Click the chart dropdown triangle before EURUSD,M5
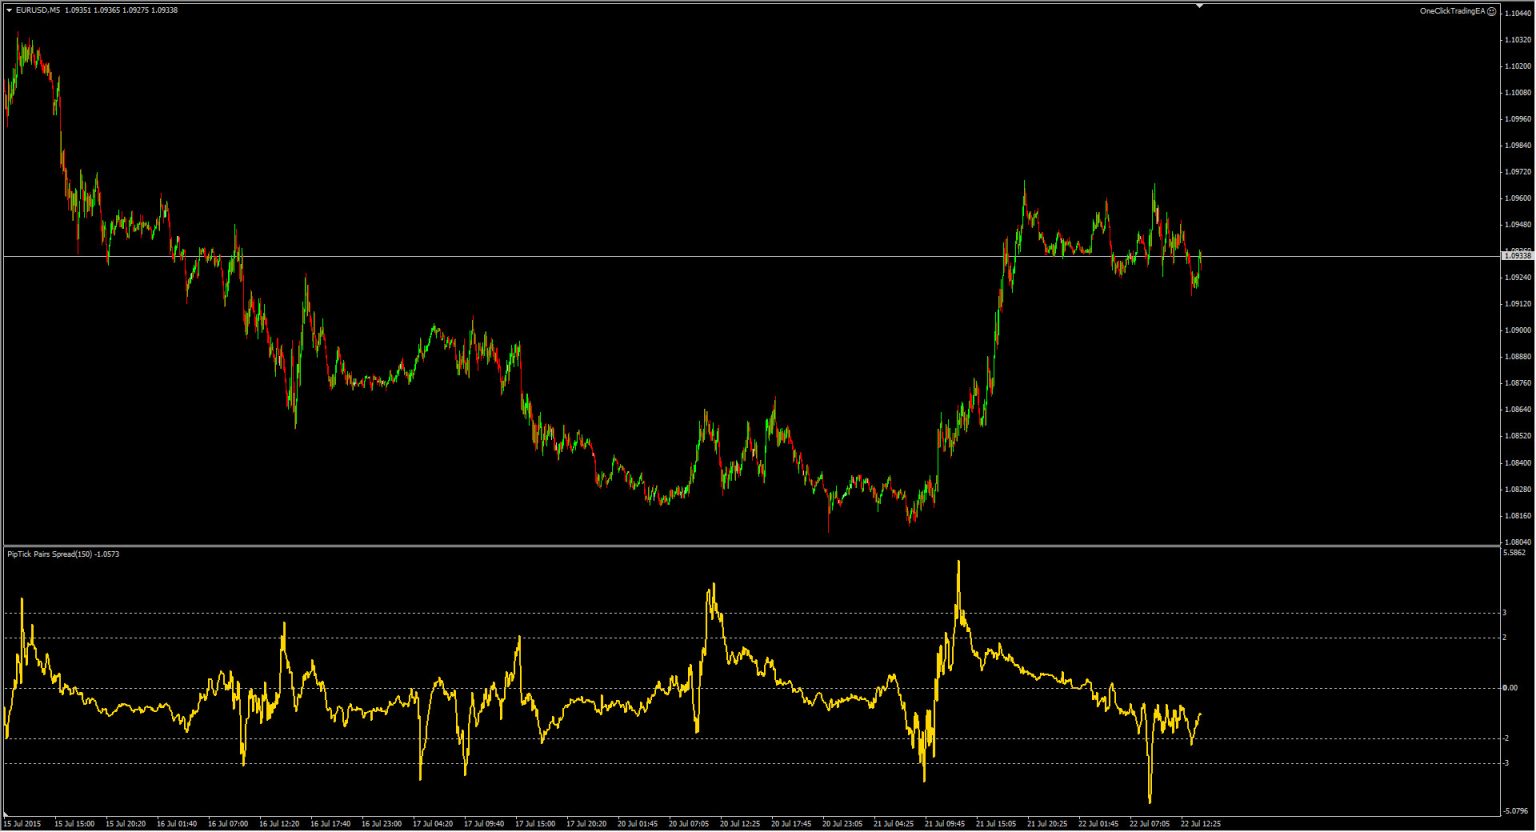 [x=8, y=9]
